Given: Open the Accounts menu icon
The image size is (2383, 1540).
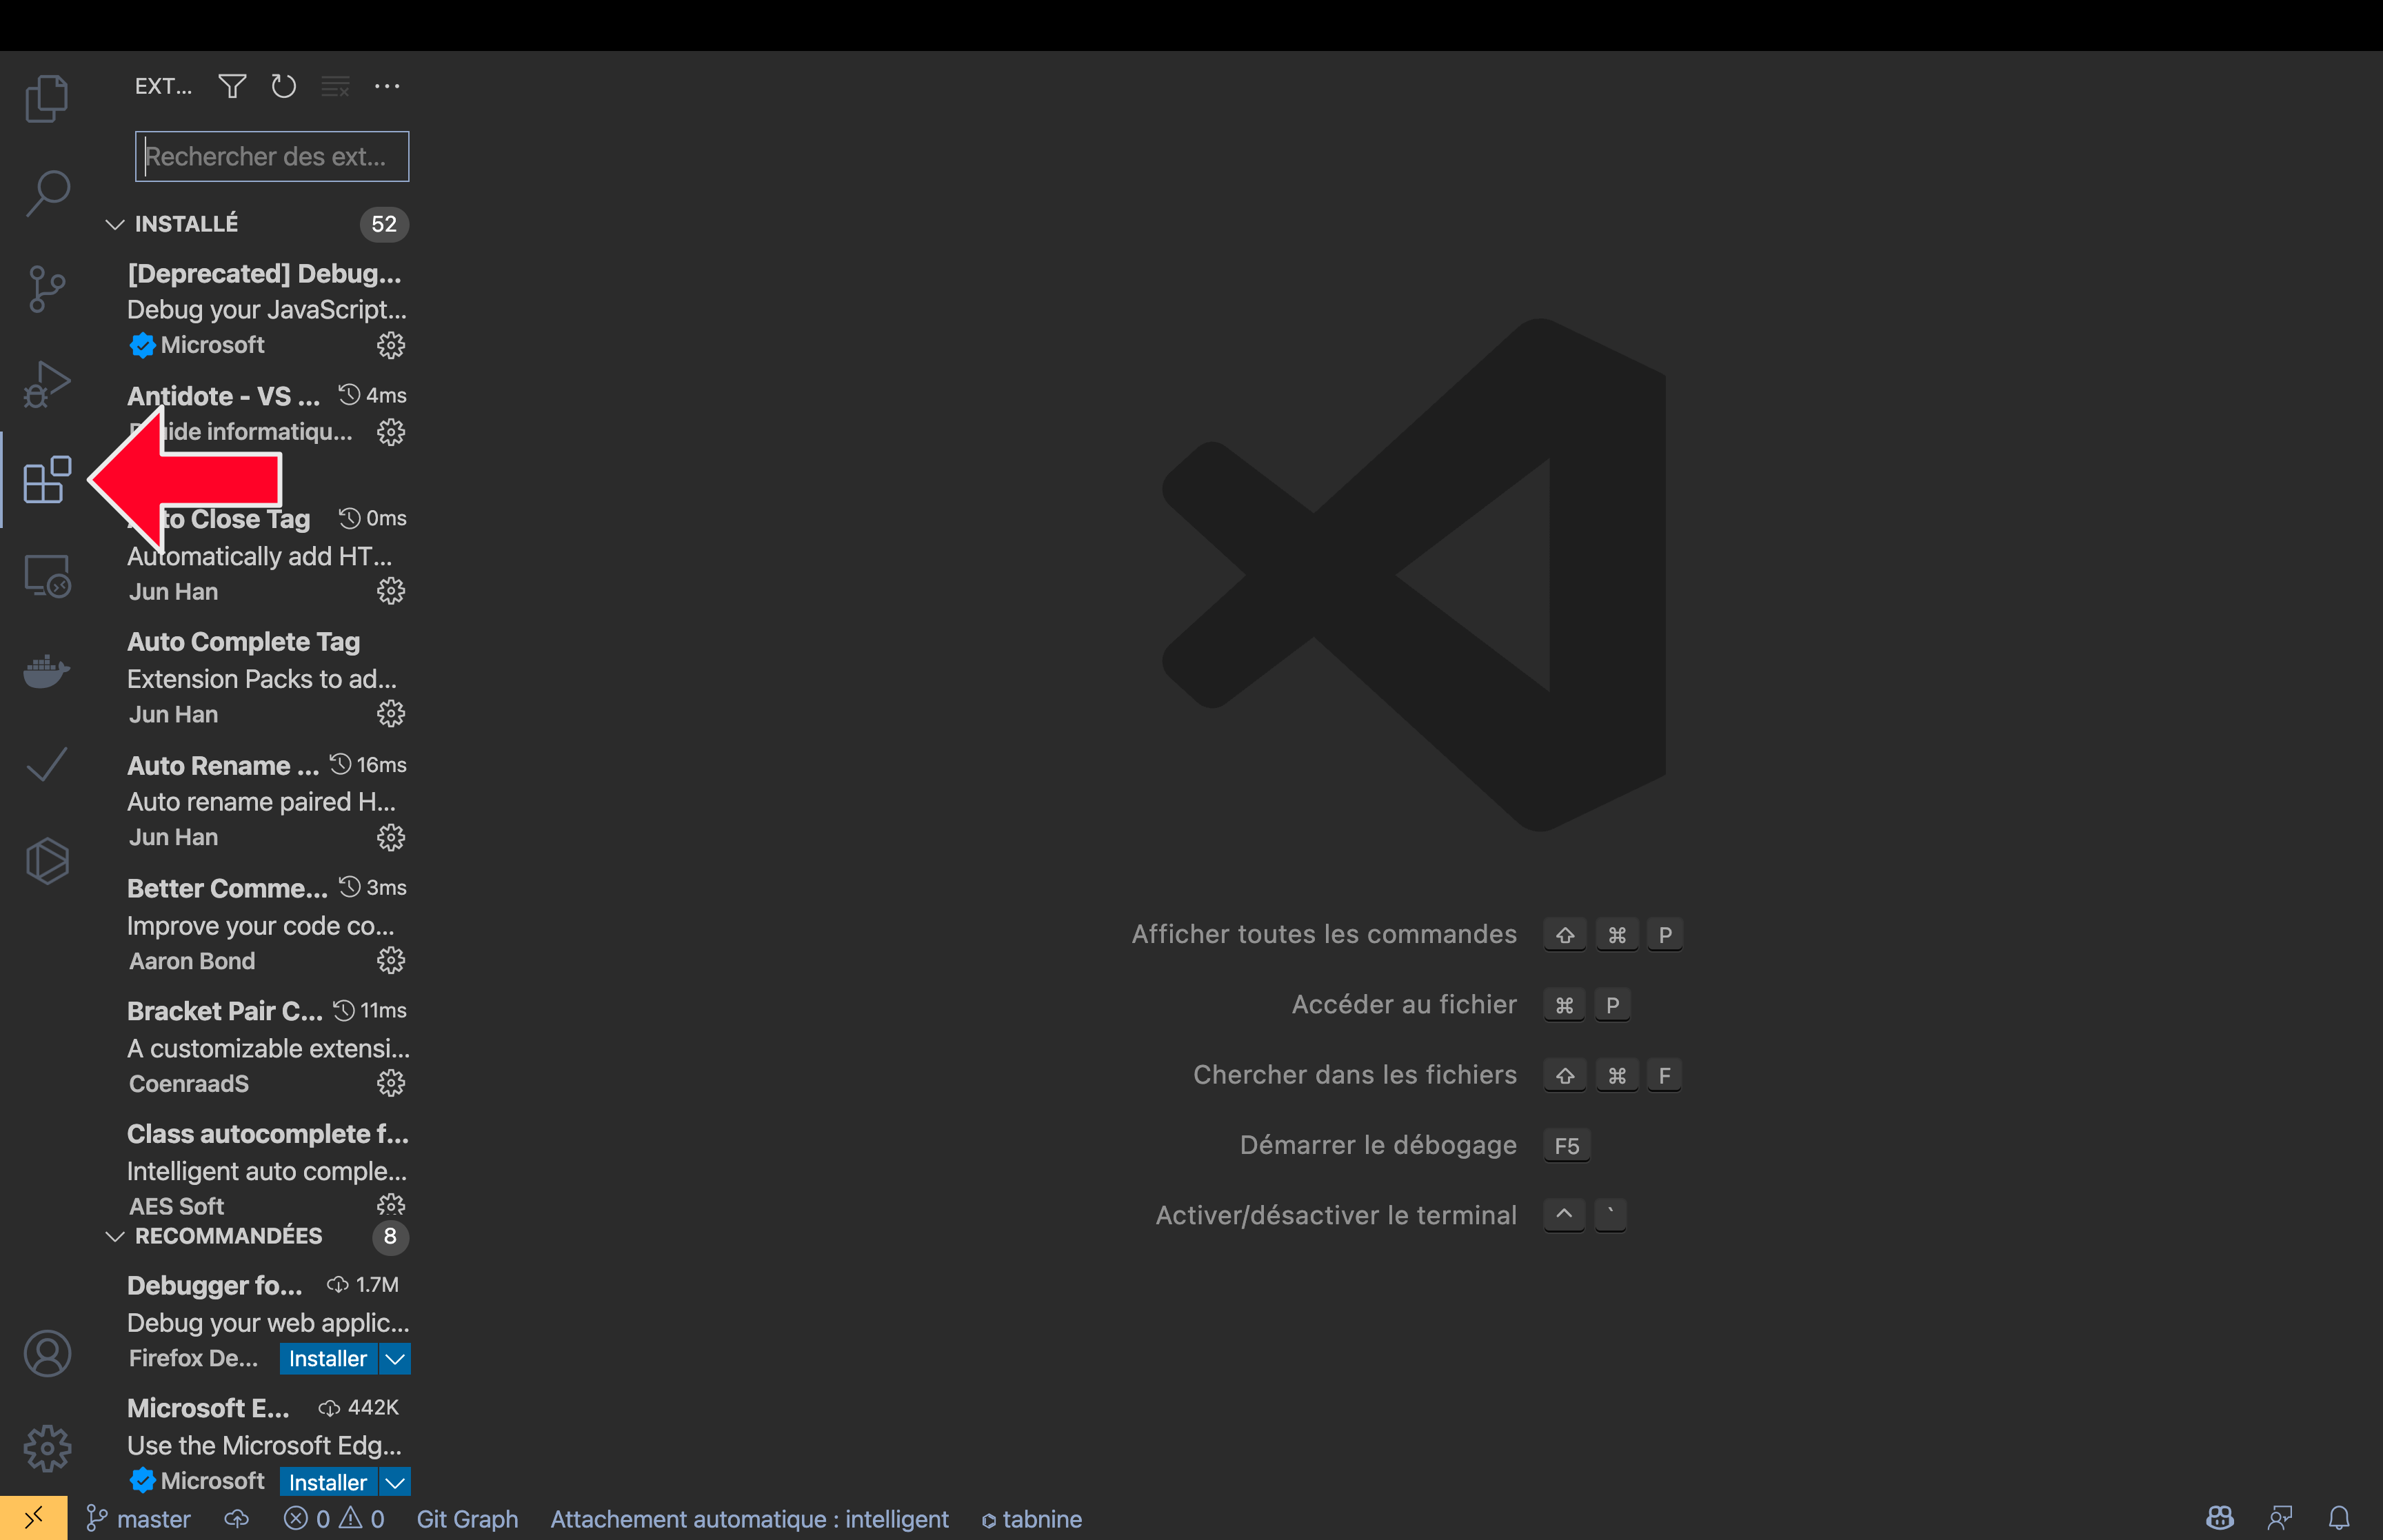Looking at the screenshot, I should pos(47,1353).
